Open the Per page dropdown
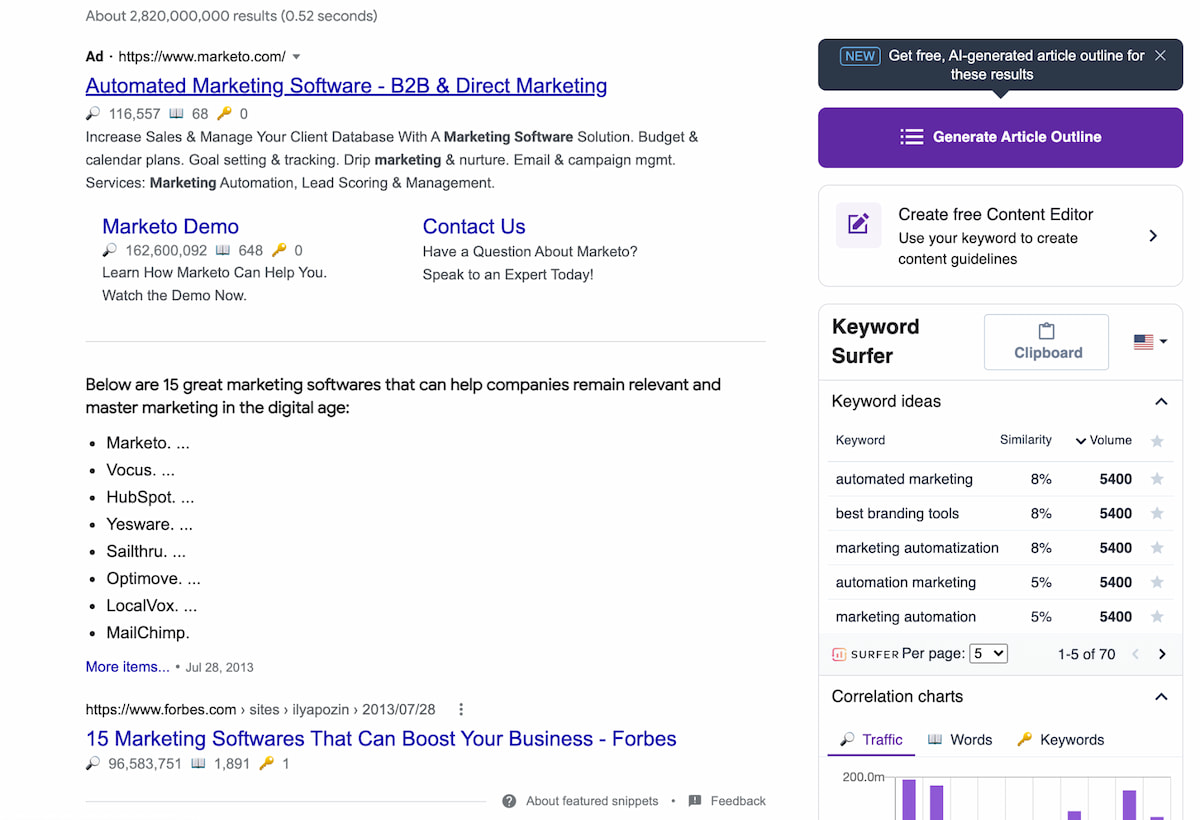 click(988, 653)
